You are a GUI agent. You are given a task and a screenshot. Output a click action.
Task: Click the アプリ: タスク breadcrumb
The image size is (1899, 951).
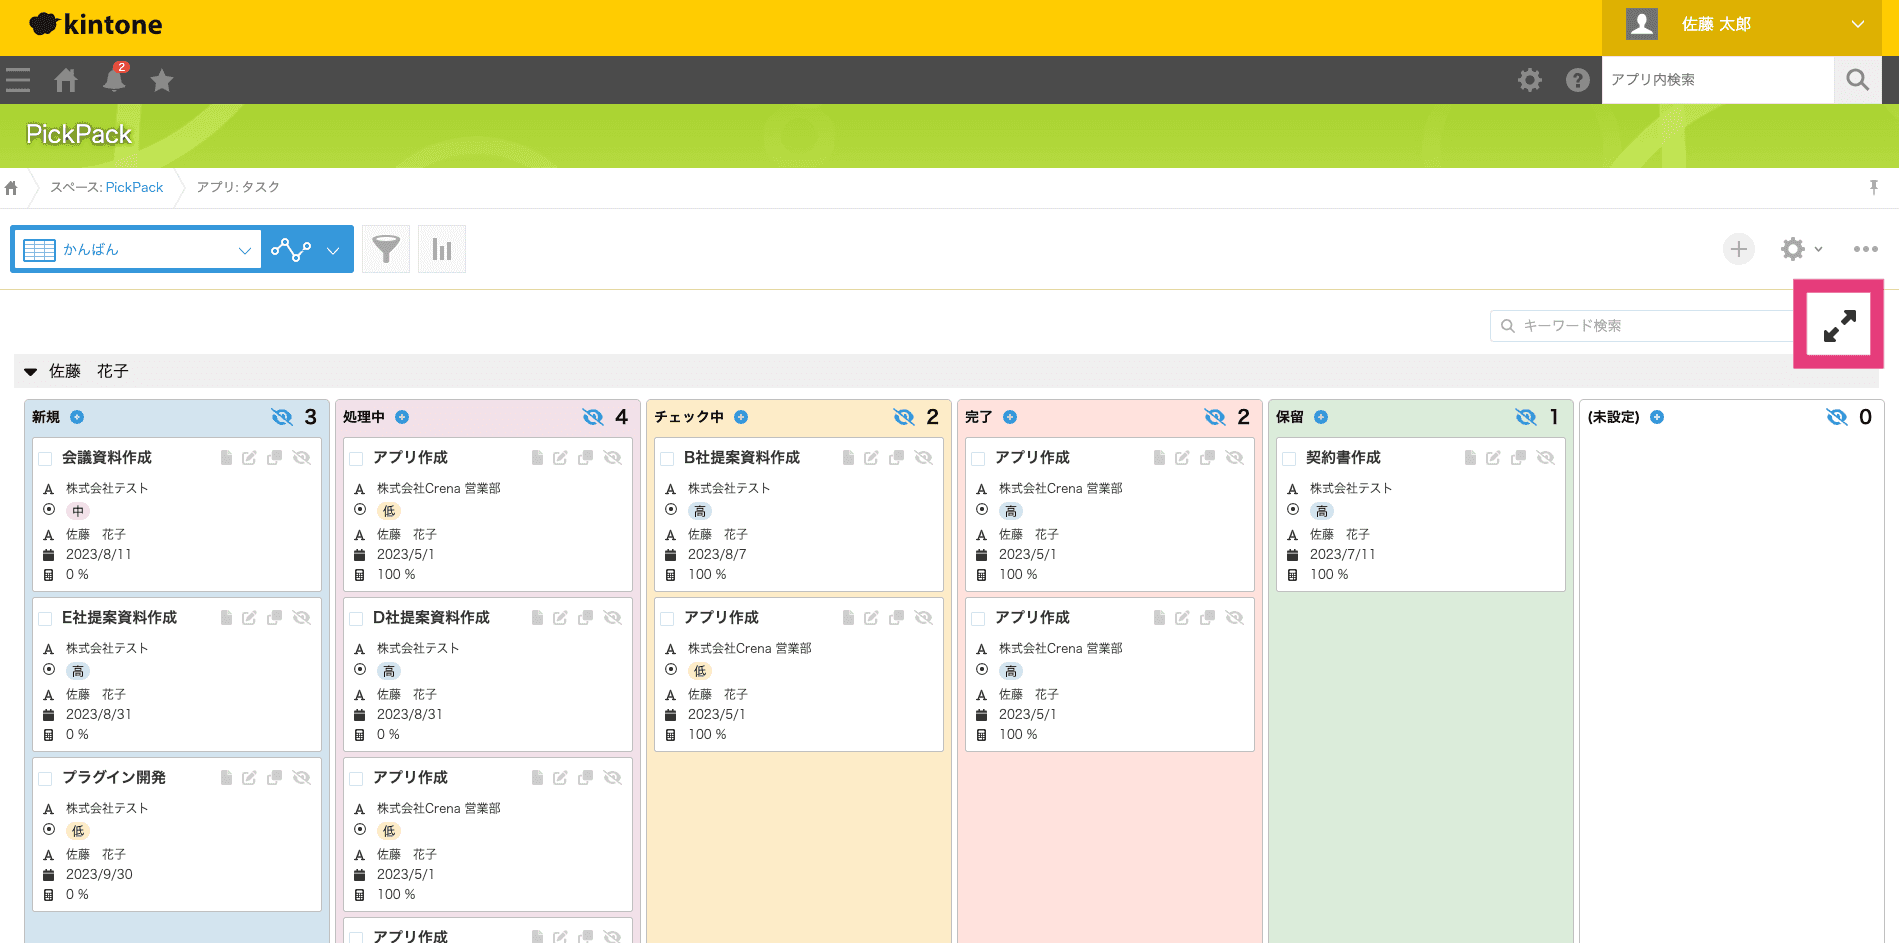238,187
